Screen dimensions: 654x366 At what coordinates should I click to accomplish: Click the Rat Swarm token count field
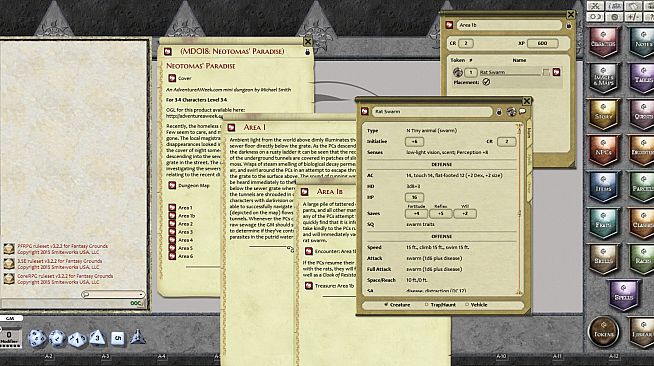470,73
